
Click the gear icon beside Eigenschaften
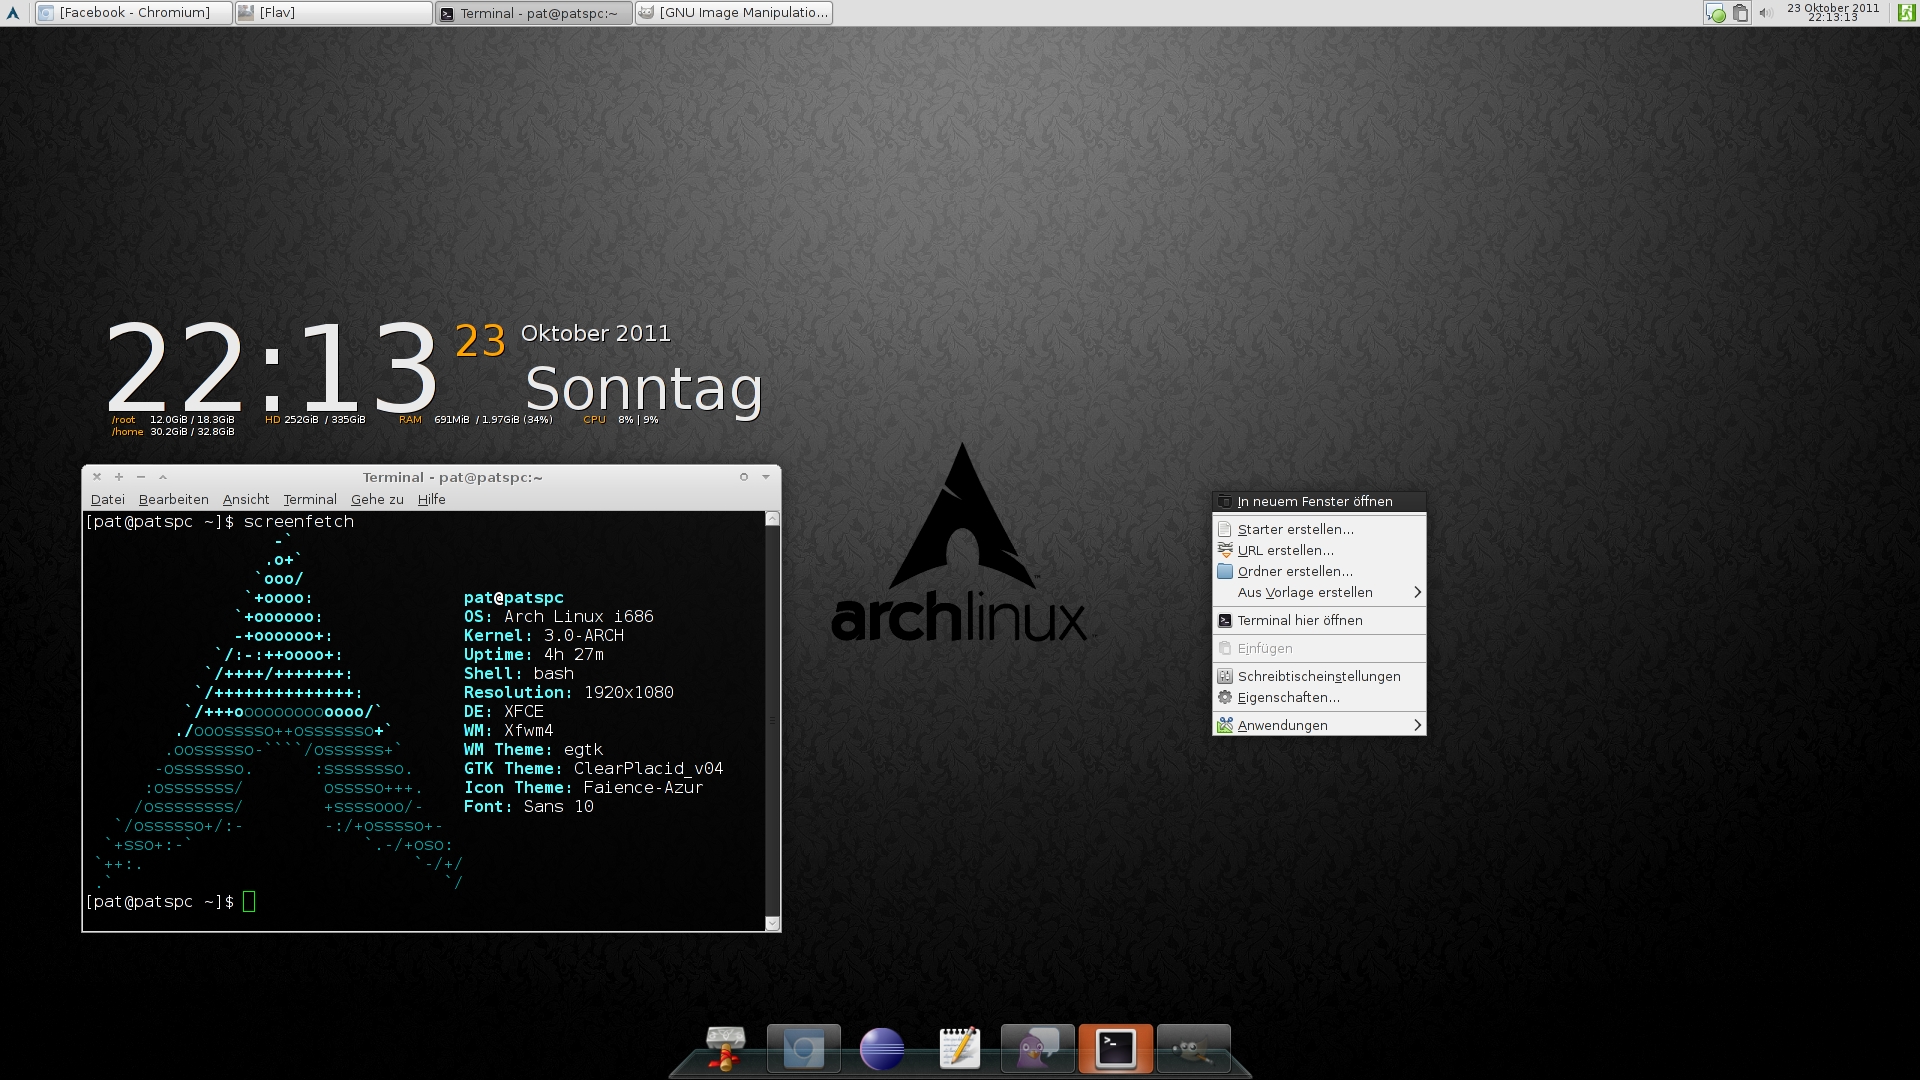pyautogui.click(x=1225, y=698)
